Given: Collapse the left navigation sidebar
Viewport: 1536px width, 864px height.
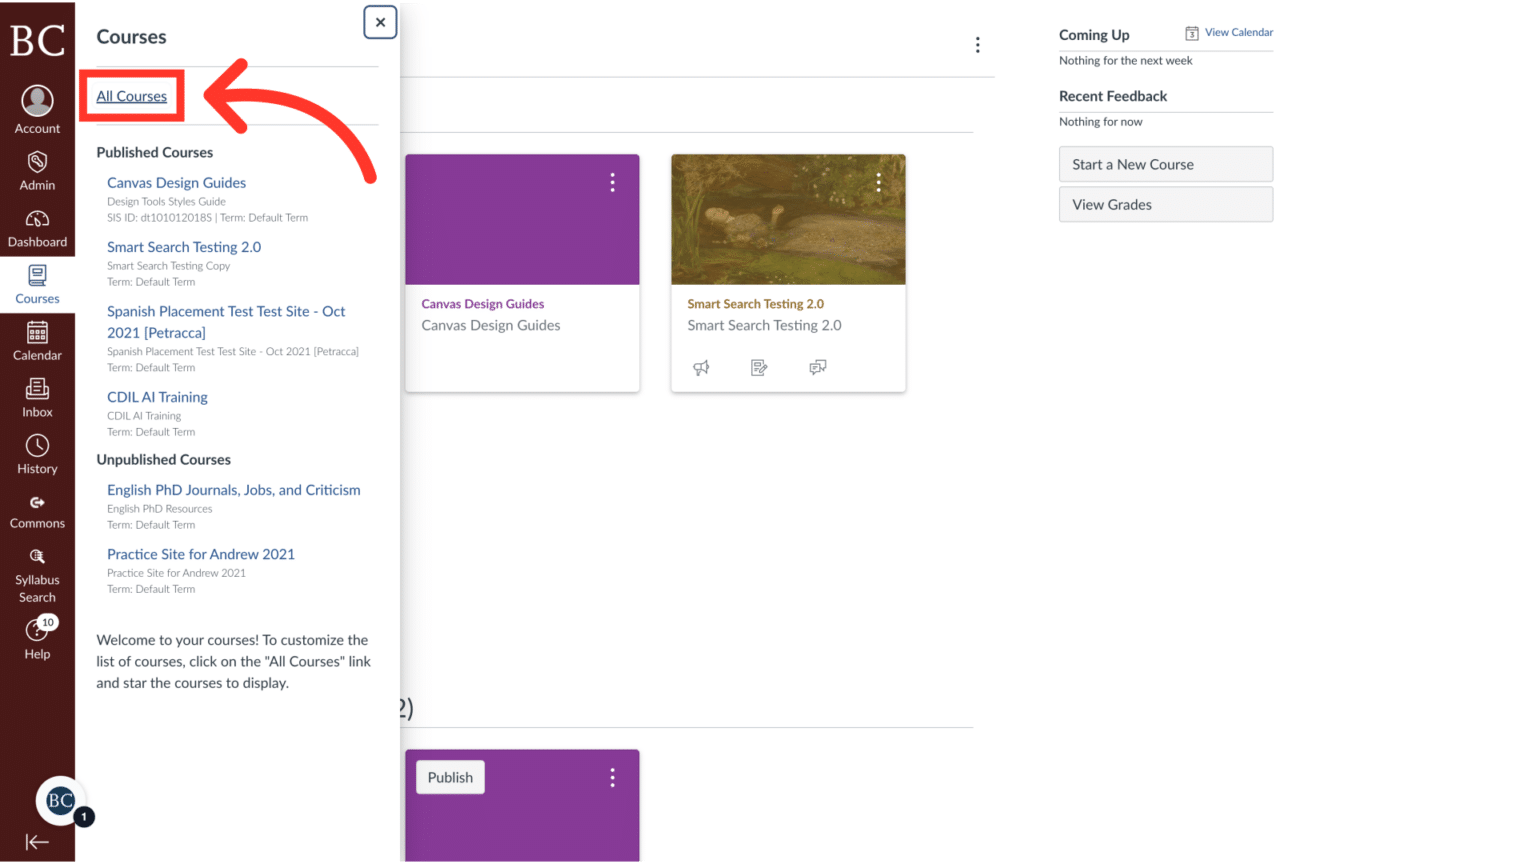Looking at the screenshot, I should [x=37, y=842].
